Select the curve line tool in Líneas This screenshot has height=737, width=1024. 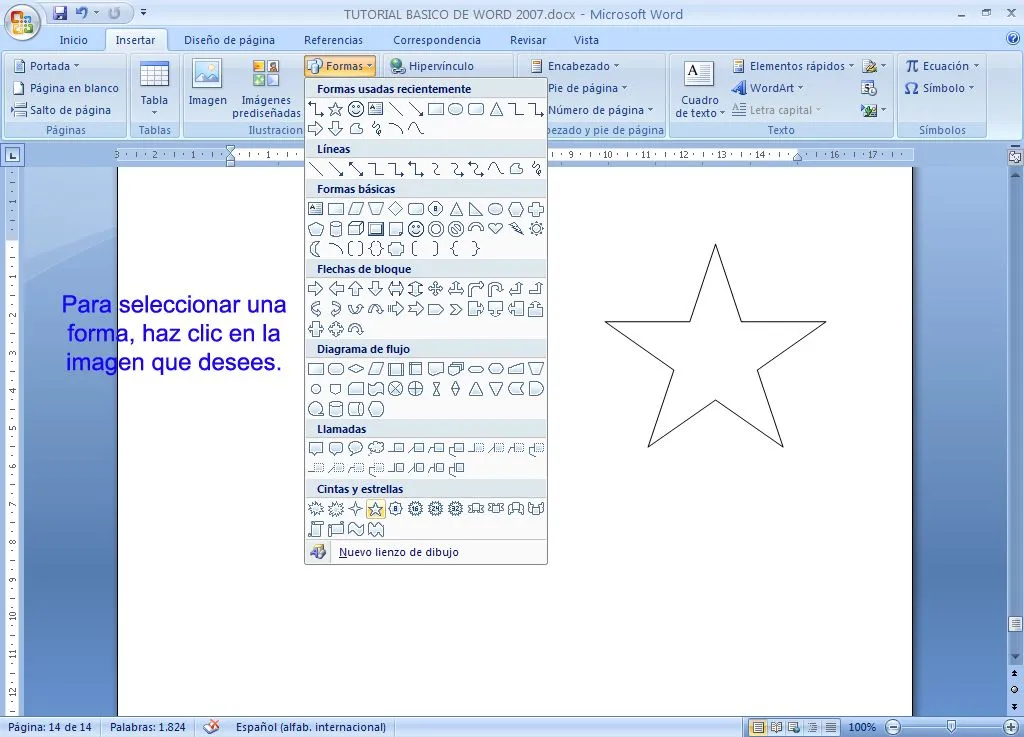[496, 169]
